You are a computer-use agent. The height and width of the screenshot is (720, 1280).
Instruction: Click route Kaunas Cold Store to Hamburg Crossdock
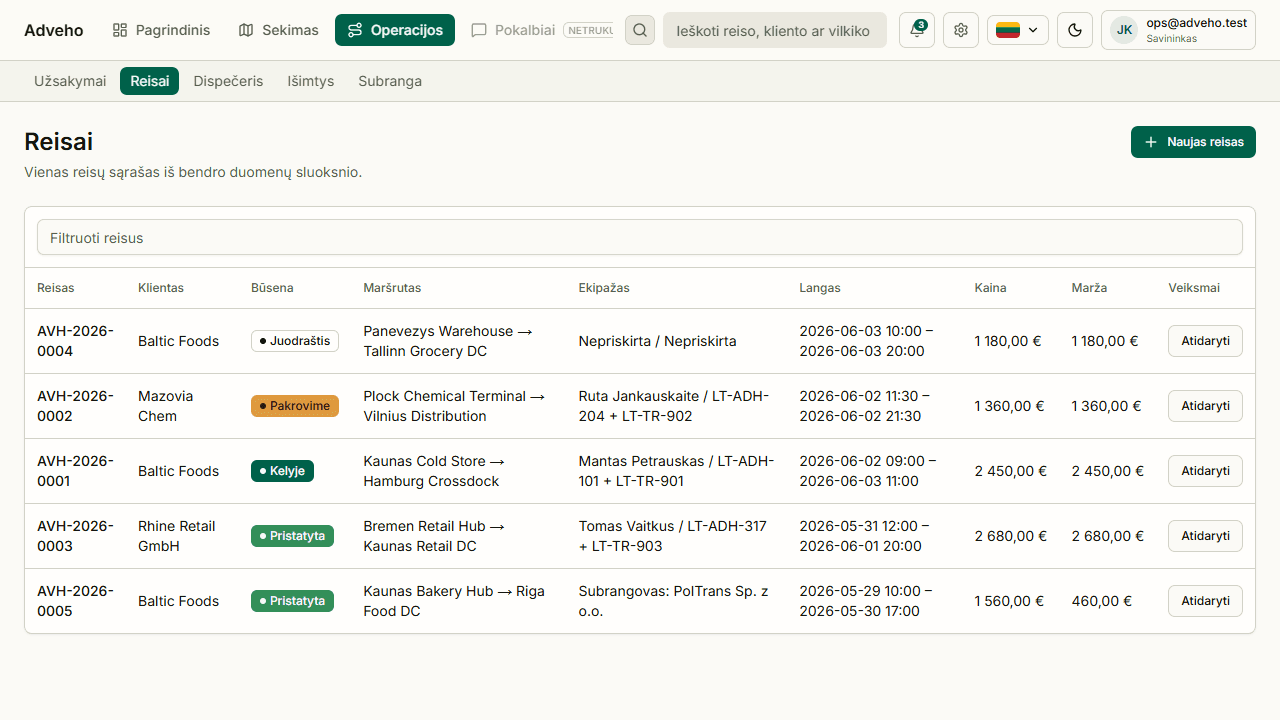tap(434, 471)
